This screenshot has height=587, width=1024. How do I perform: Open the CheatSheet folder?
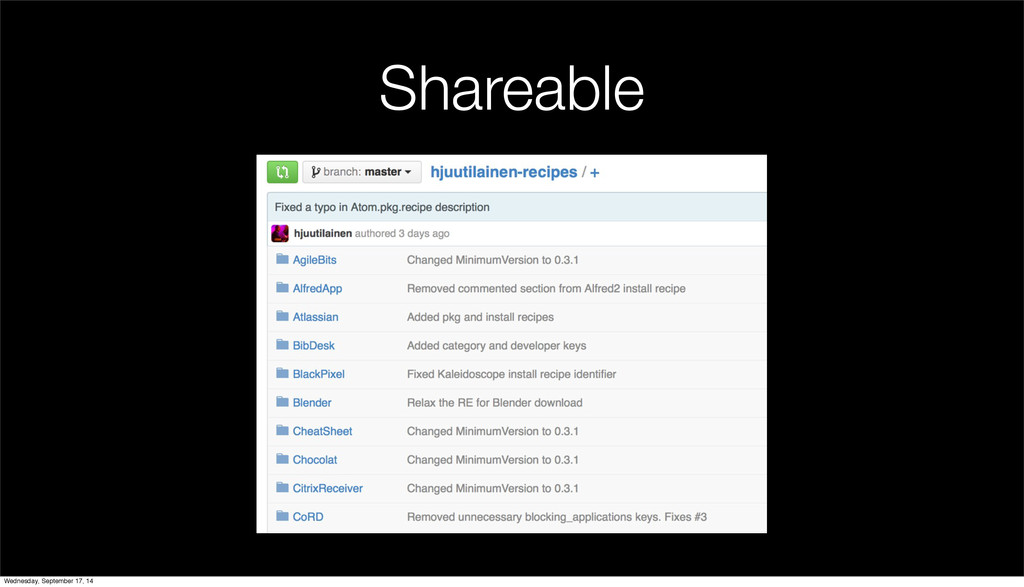point(322,431)
